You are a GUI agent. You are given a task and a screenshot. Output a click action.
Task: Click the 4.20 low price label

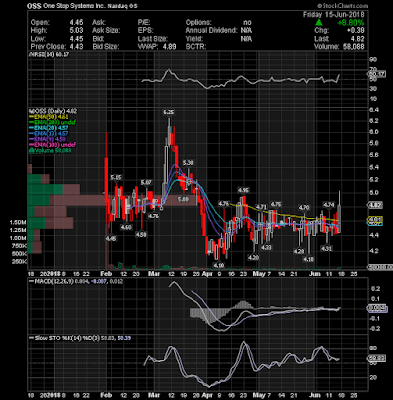pos(253,257)
